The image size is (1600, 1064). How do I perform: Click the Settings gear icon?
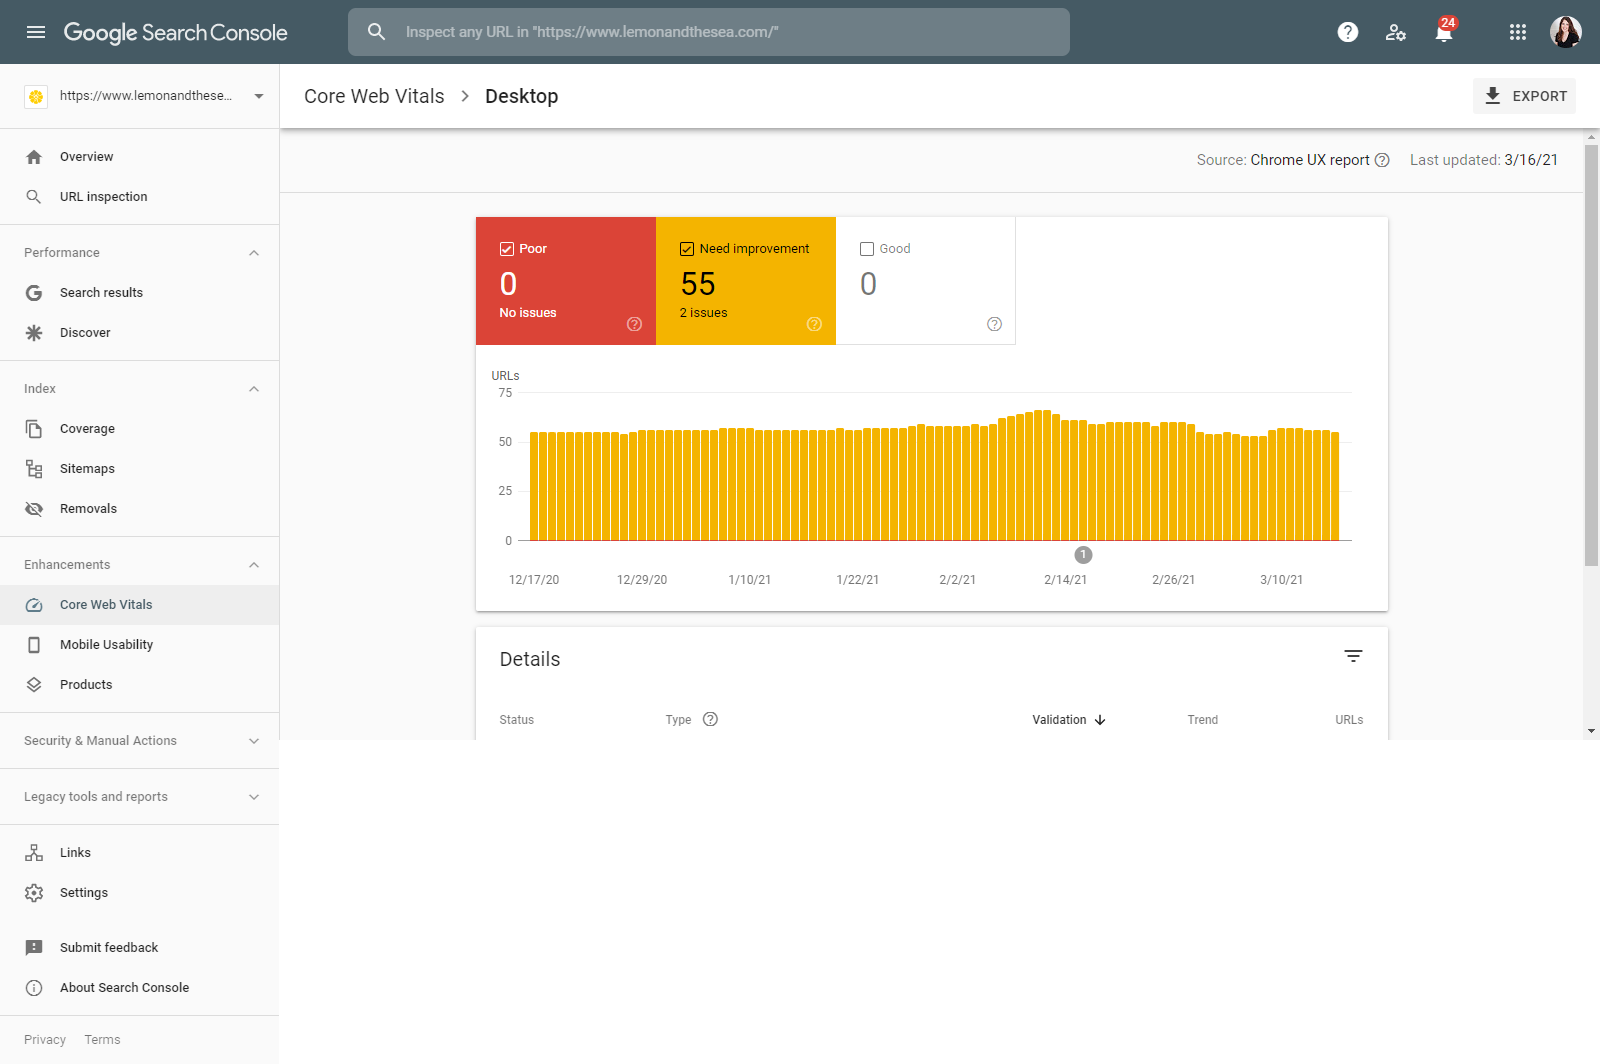pos(34,893)
